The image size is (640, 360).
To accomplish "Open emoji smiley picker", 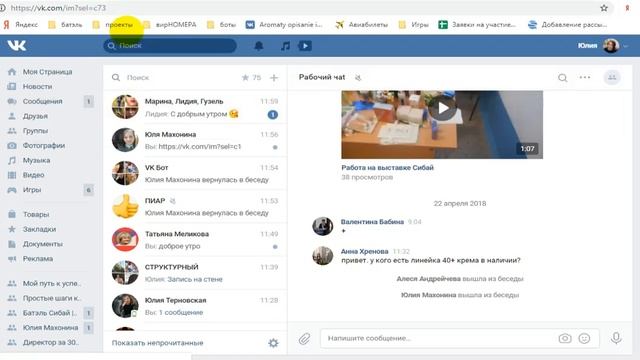I will (584, 338).
